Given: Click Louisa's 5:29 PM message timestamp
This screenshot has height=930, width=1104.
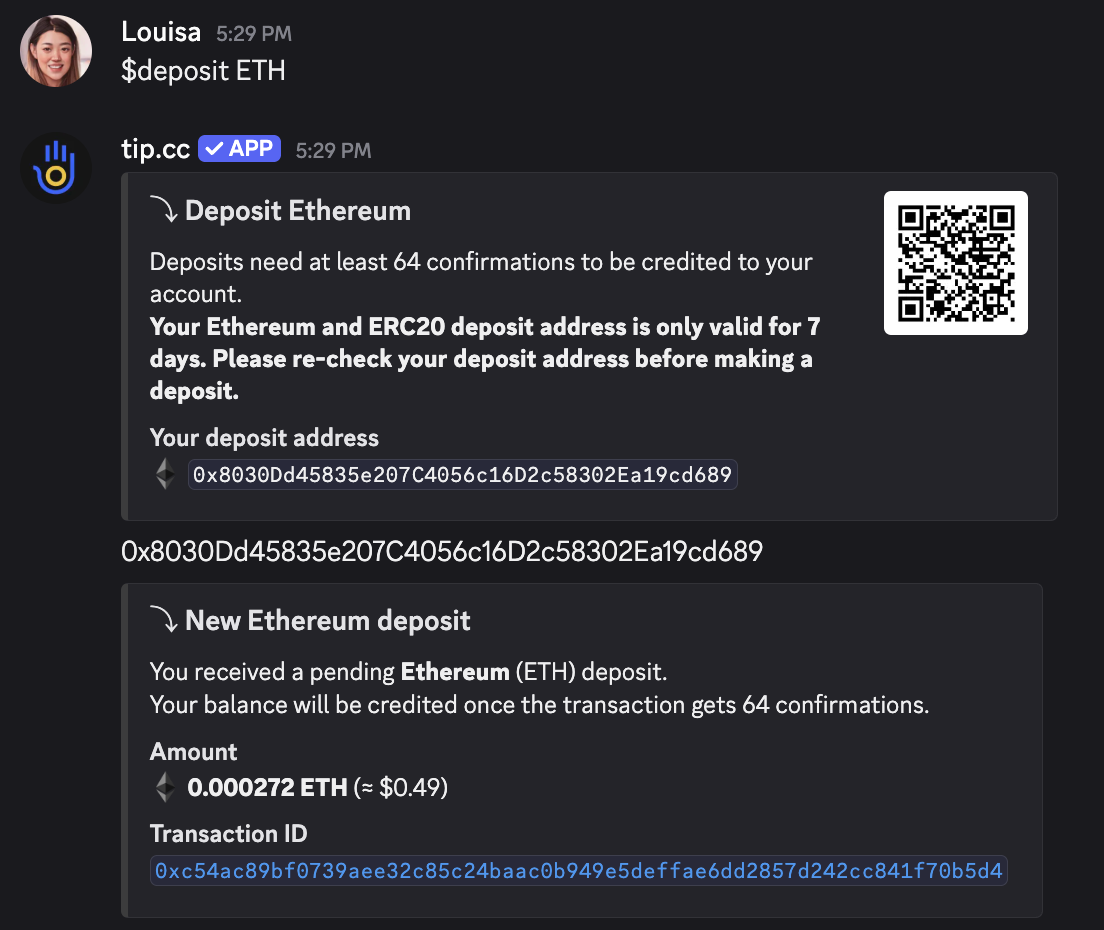Looking at the screenshot, I should pyautogui.click(x=253, y=34).
